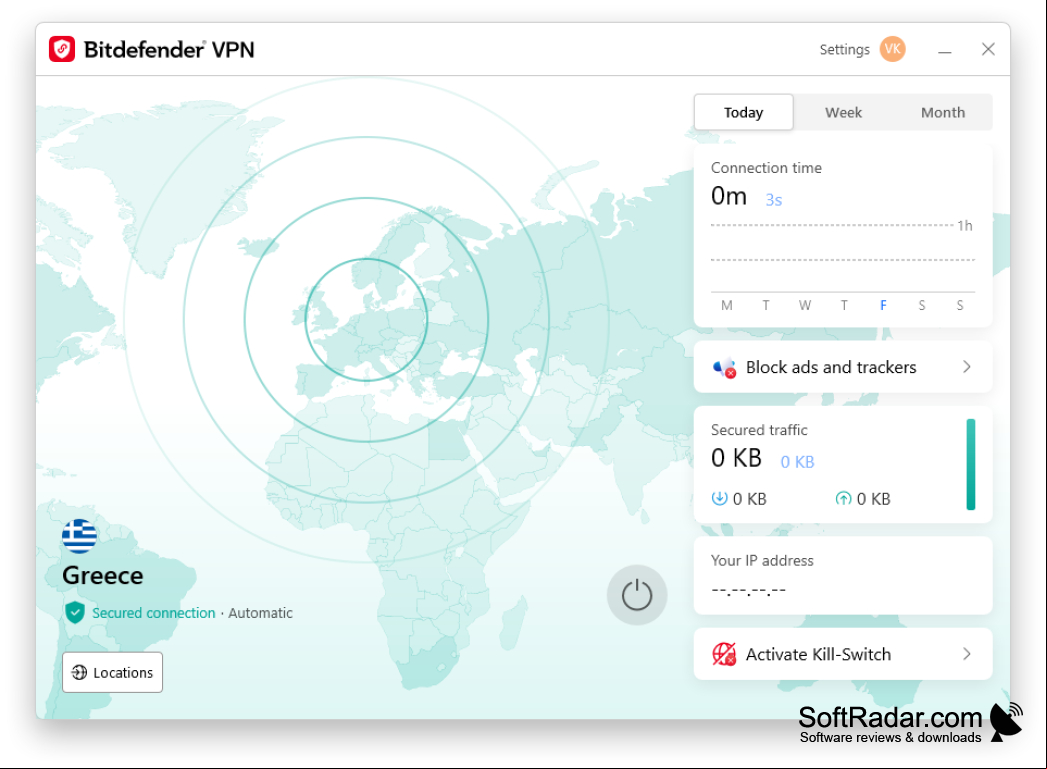
Task: Click the Connection time heading
Action: click(x=766, y=168)
